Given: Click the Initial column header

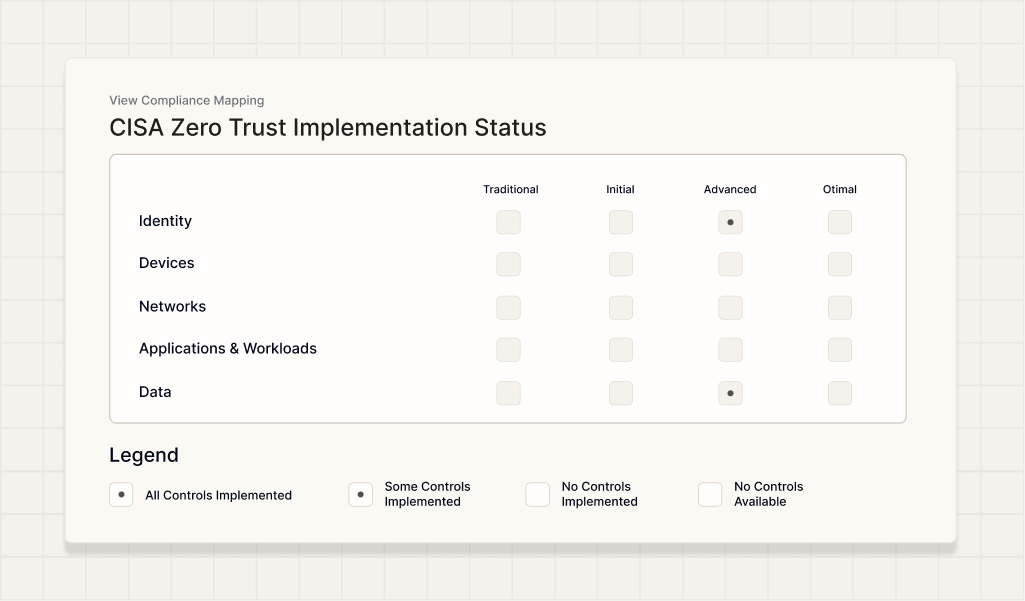Looking at the screenshot, I should coord(620,189).
